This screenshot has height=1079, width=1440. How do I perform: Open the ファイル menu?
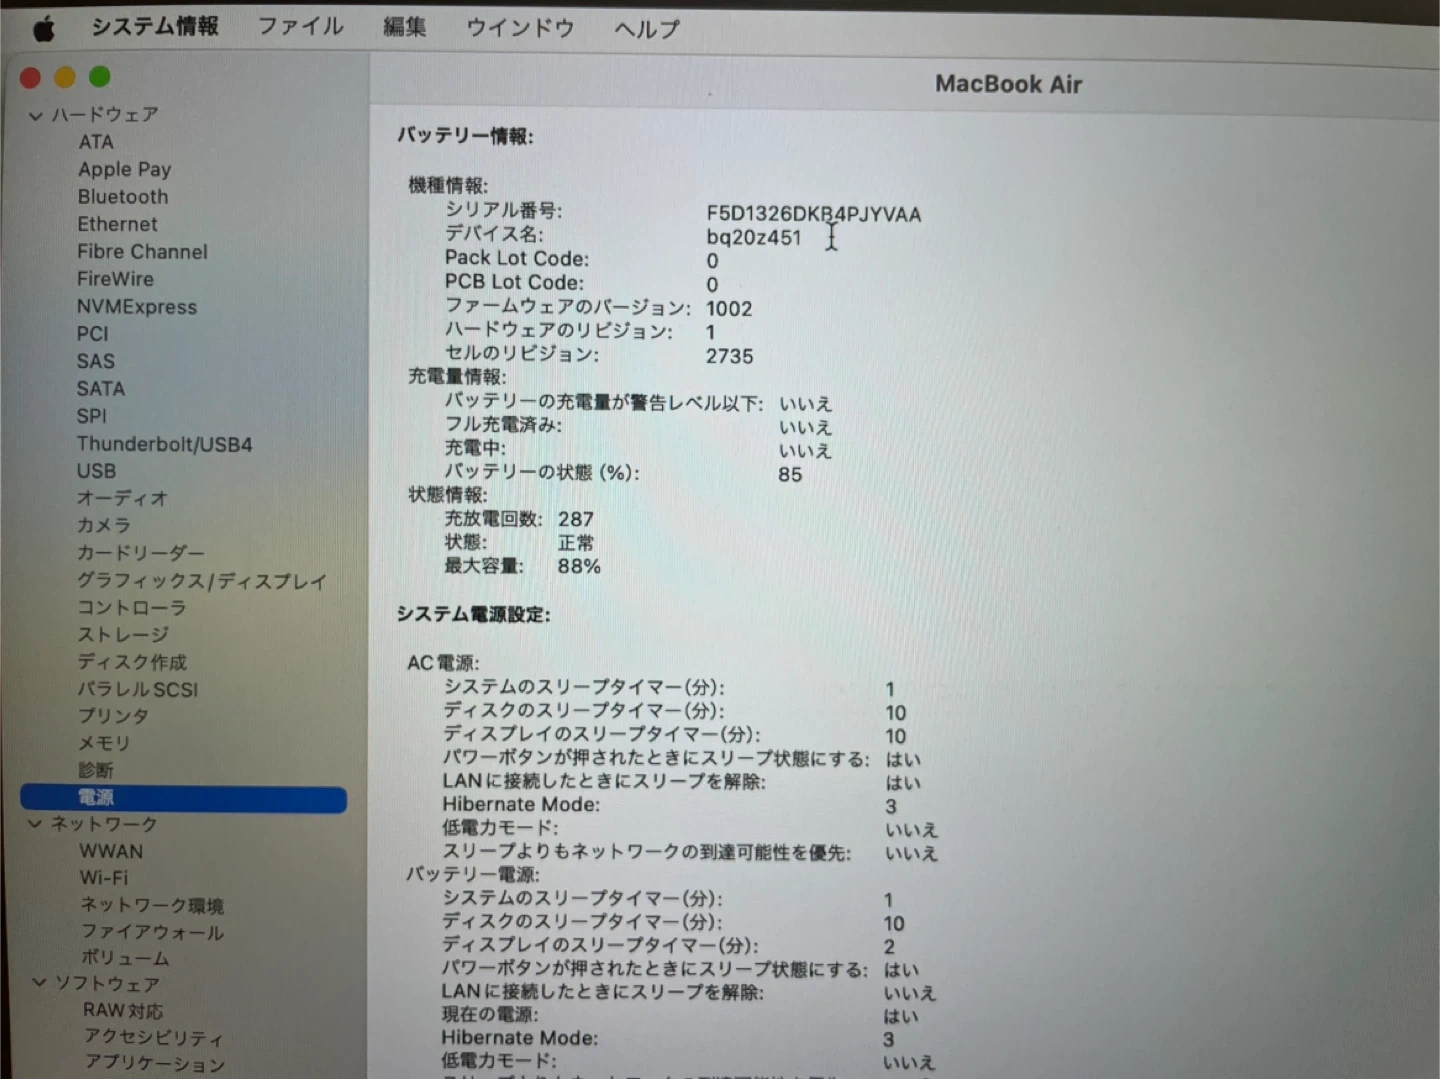click(300, 26)
